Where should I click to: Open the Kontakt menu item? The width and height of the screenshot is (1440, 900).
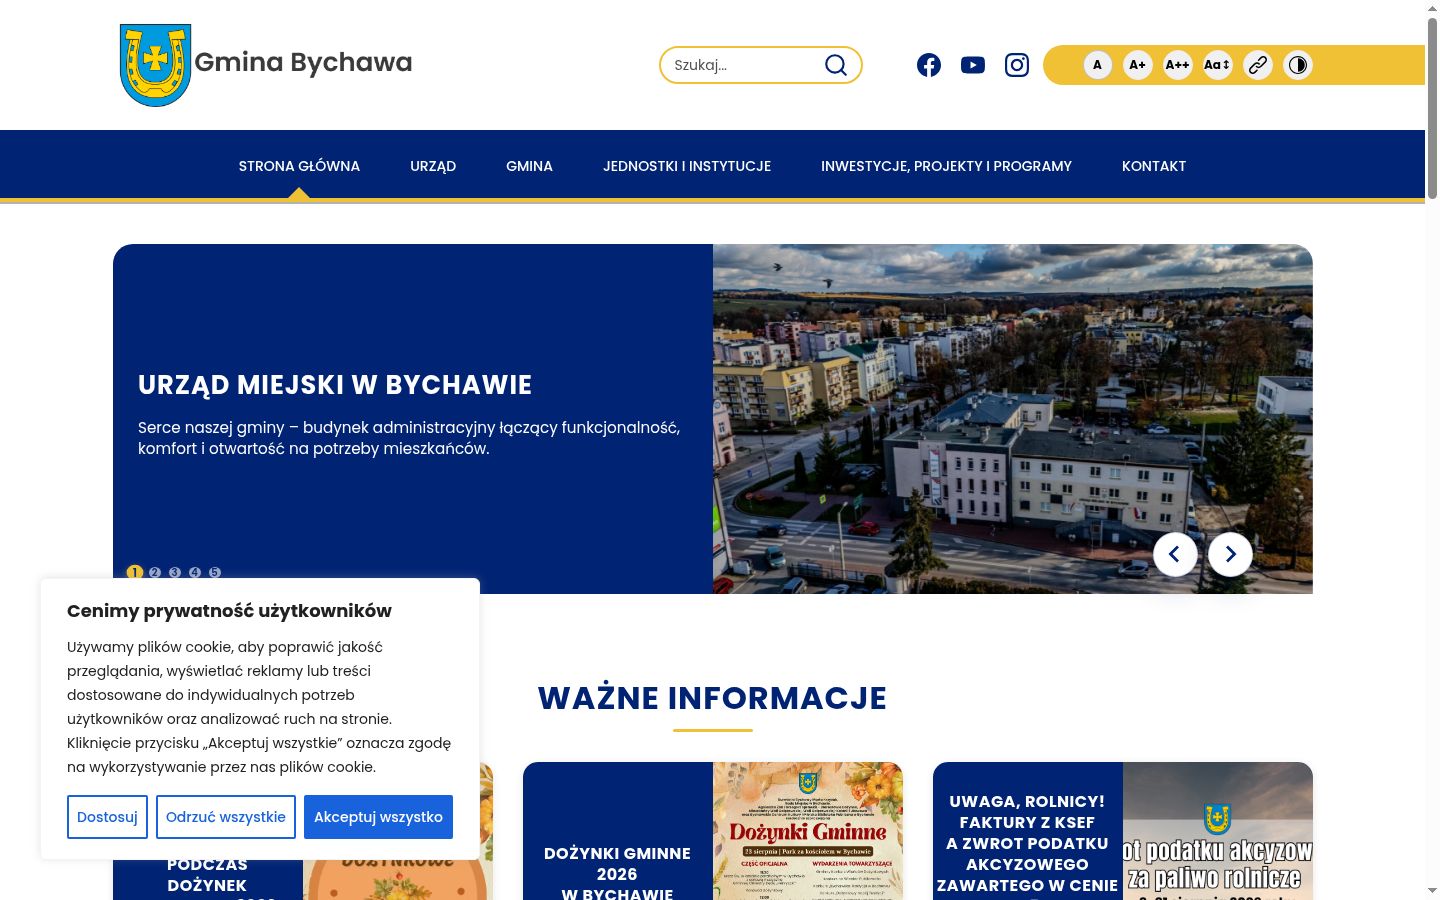[x=1154, y=166]
